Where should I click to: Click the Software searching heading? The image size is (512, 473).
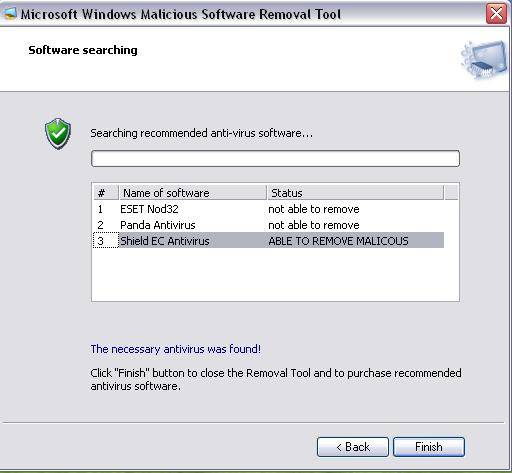pyautogui.click(x=83, y=50)
